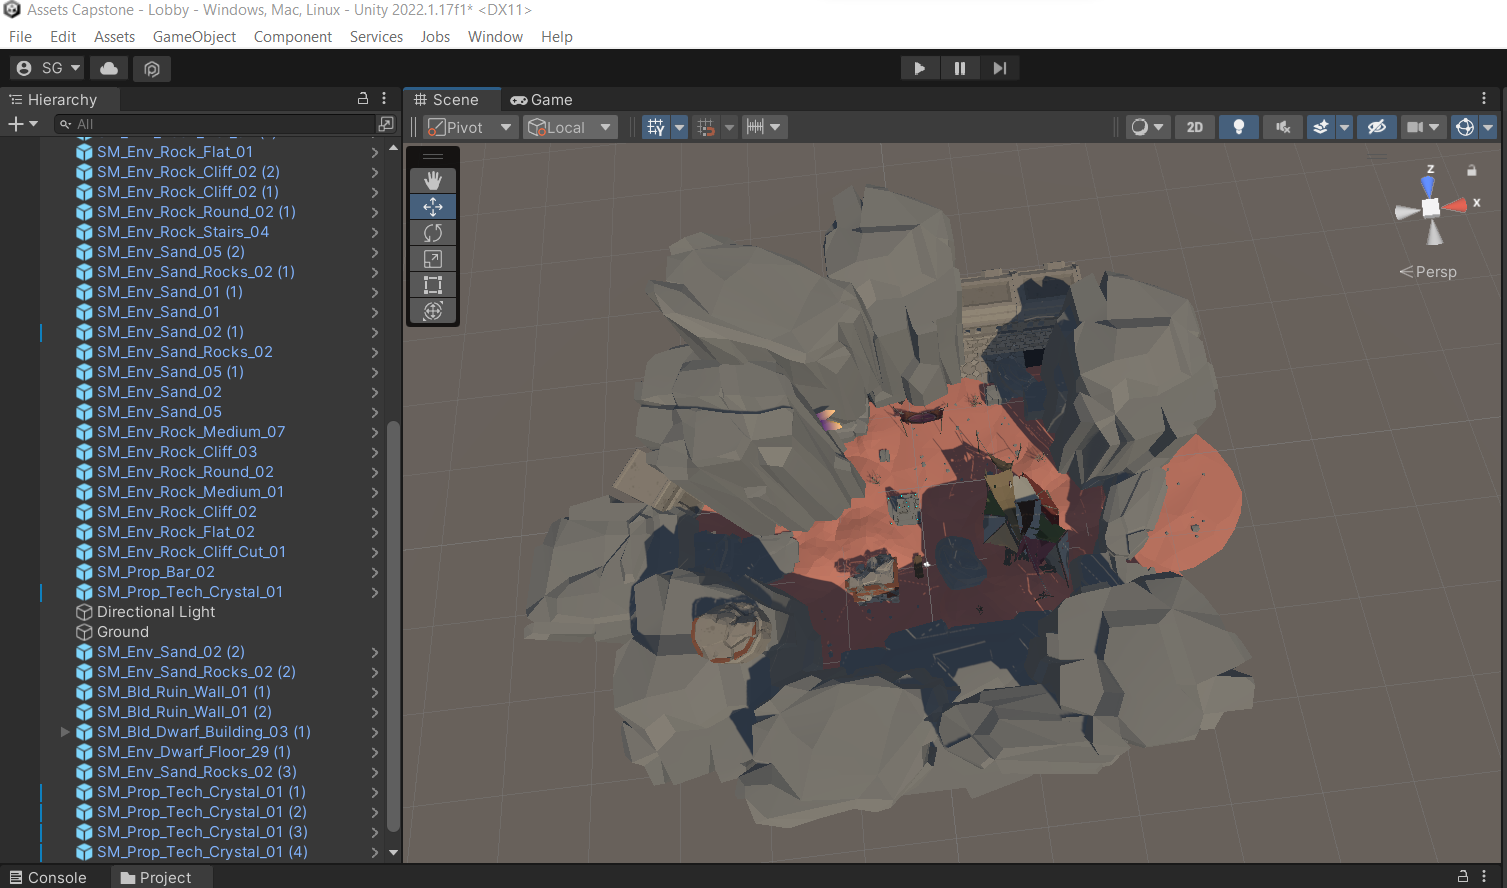Open the Pivot mode dropdown
Viewport: 1507px width, 888px height.
click(x=468, y=127)
